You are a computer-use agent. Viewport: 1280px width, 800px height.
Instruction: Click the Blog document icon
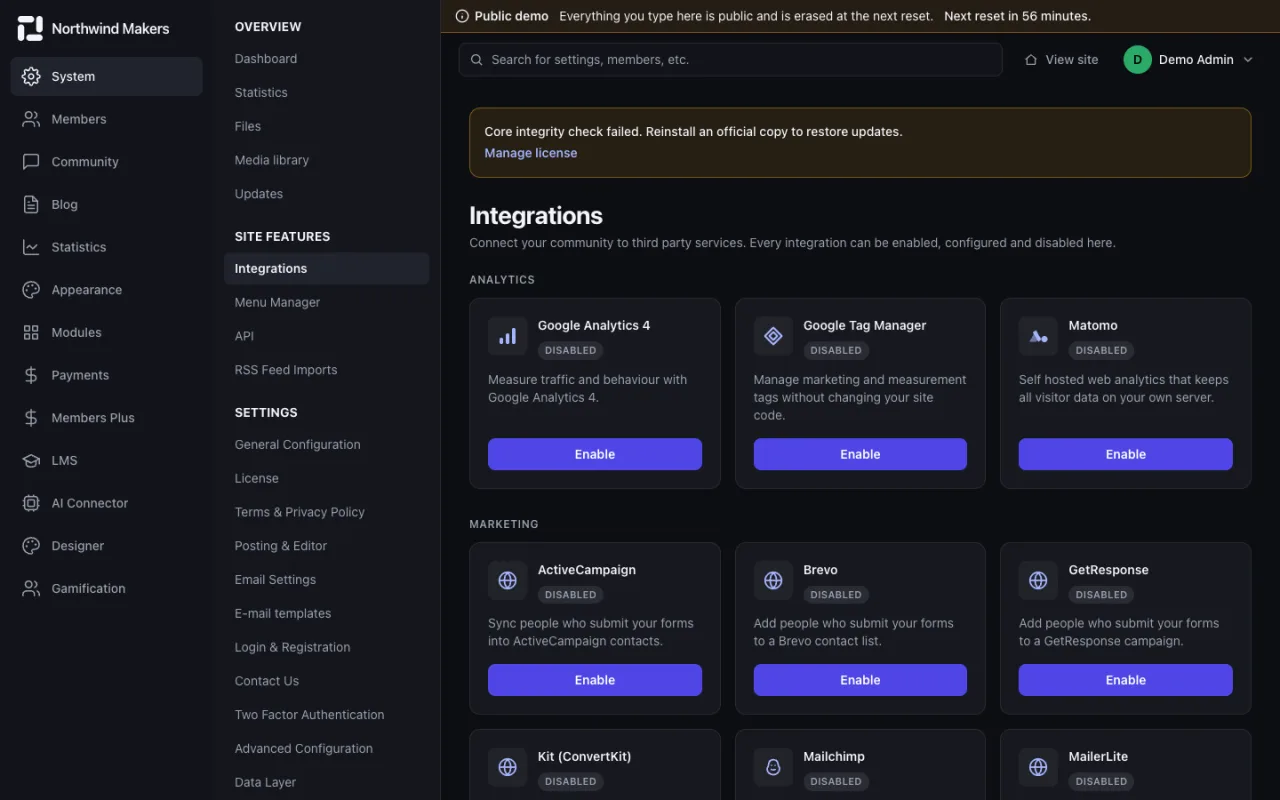click(x=31, y=204)
